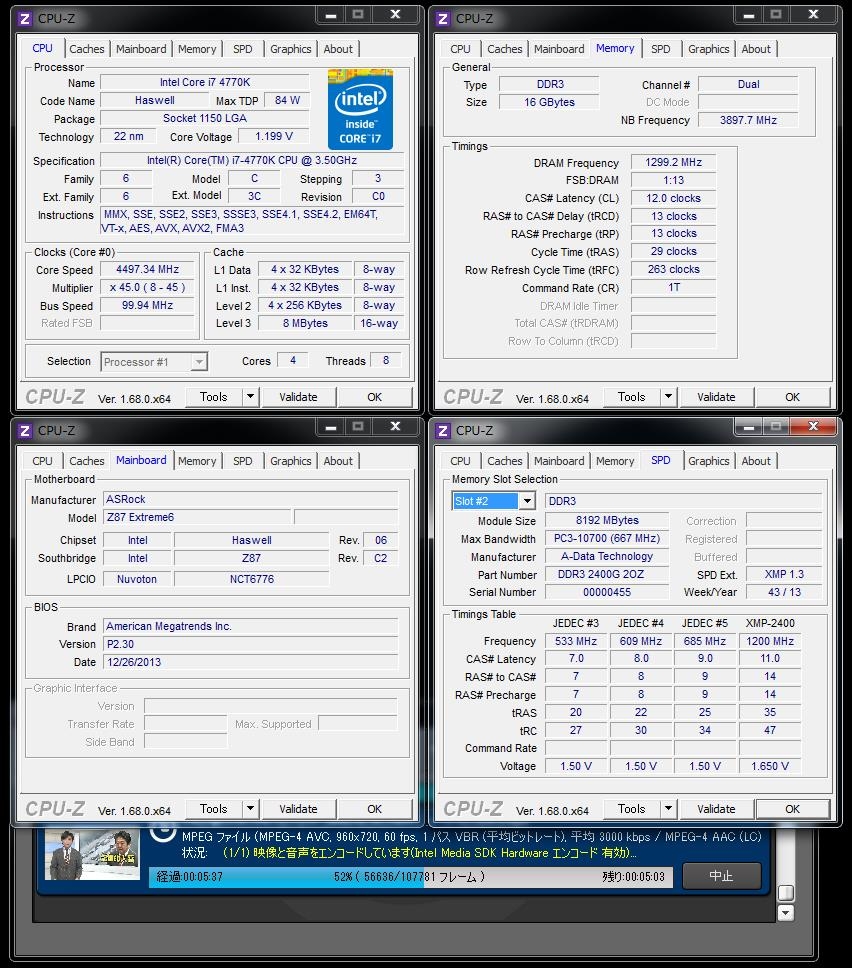This screenshot has width=852, height=968.
Task: Click the CPU-Z logo in the SPD window status bar
Action: (470, 810)
